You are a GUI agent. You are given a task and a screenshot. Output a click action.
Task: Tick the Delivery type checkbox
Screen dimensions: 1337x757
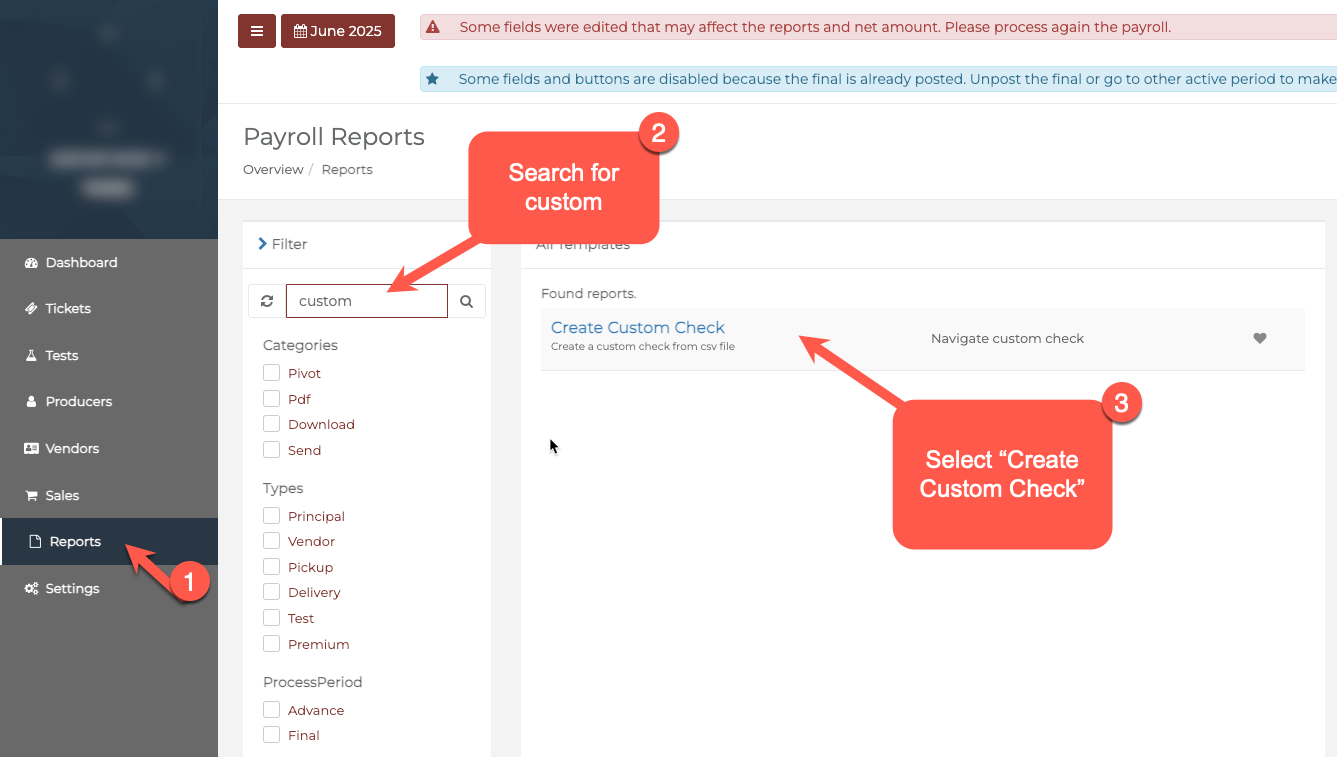(x=271, y=592)
